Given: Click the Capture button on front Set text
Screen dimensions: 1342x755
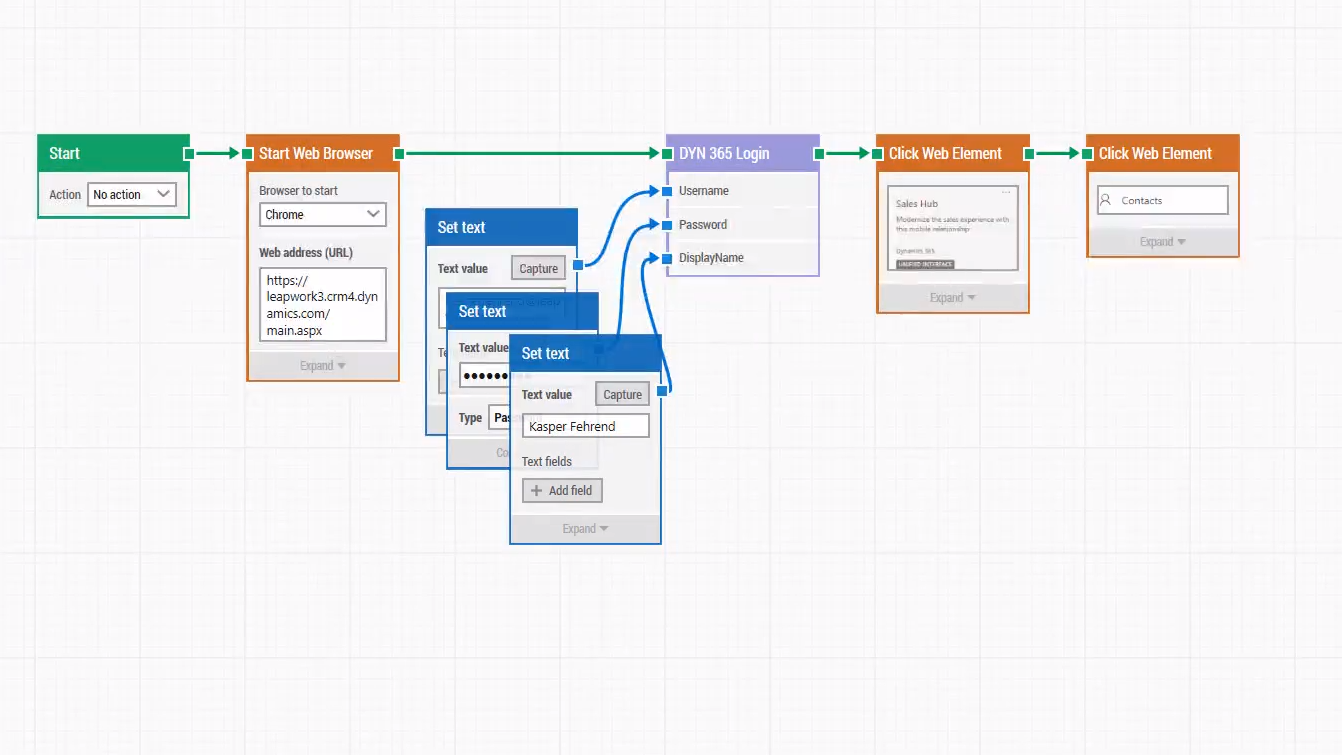Looking at the screenshot, I should coord(622,395).
